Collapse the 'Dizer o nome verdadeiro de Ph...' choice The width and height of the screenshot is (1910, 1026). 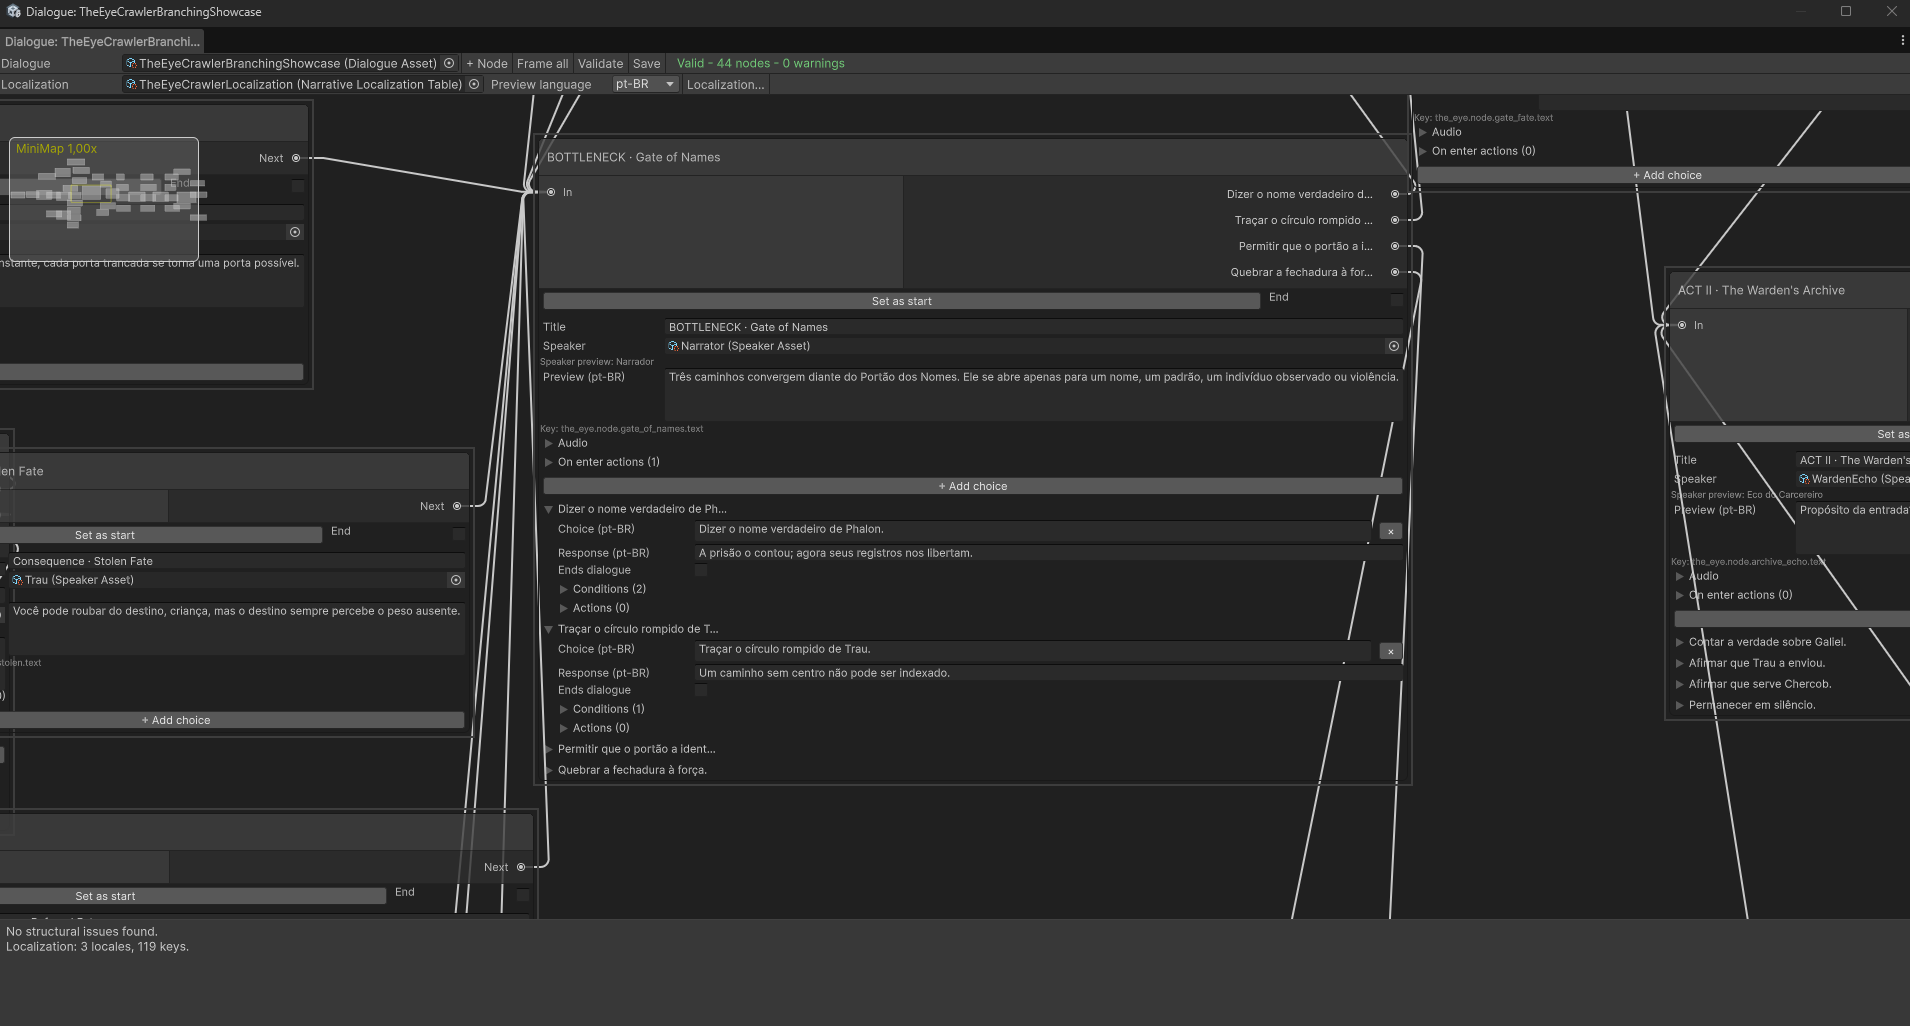548,509
